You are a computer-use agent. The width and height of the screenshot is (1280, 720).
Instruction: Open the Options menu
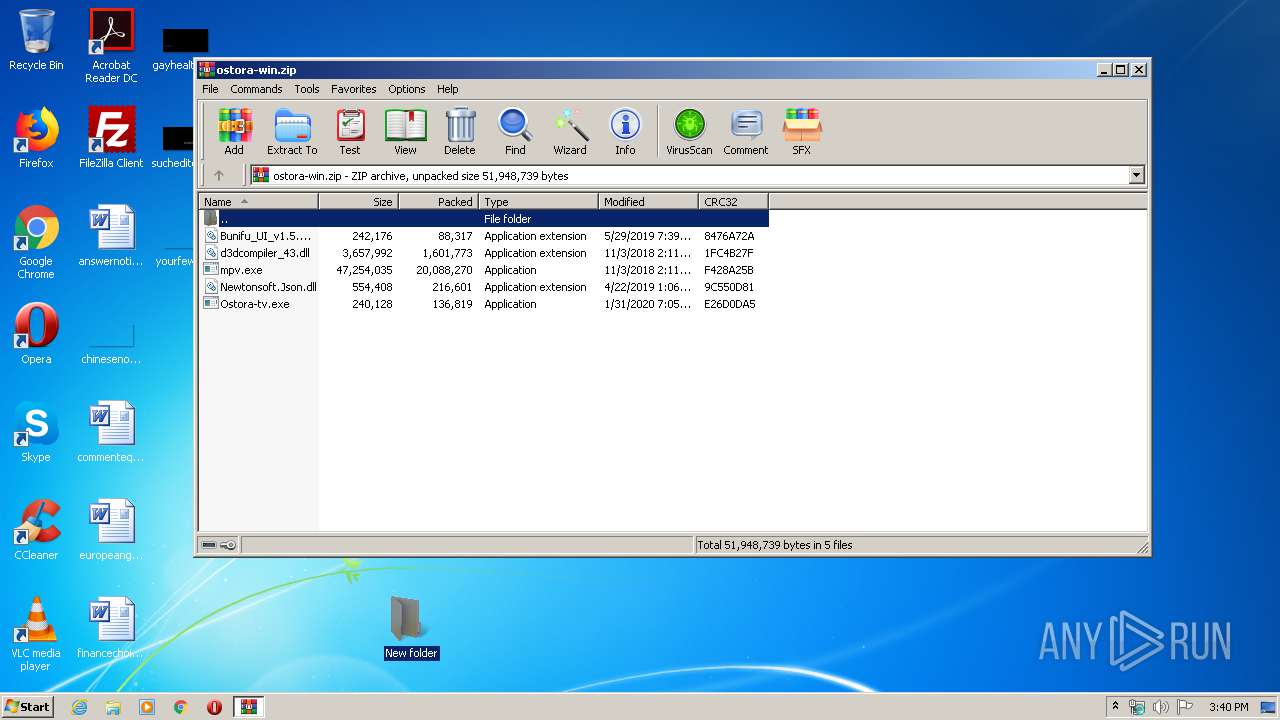click(x=407, y=89)
